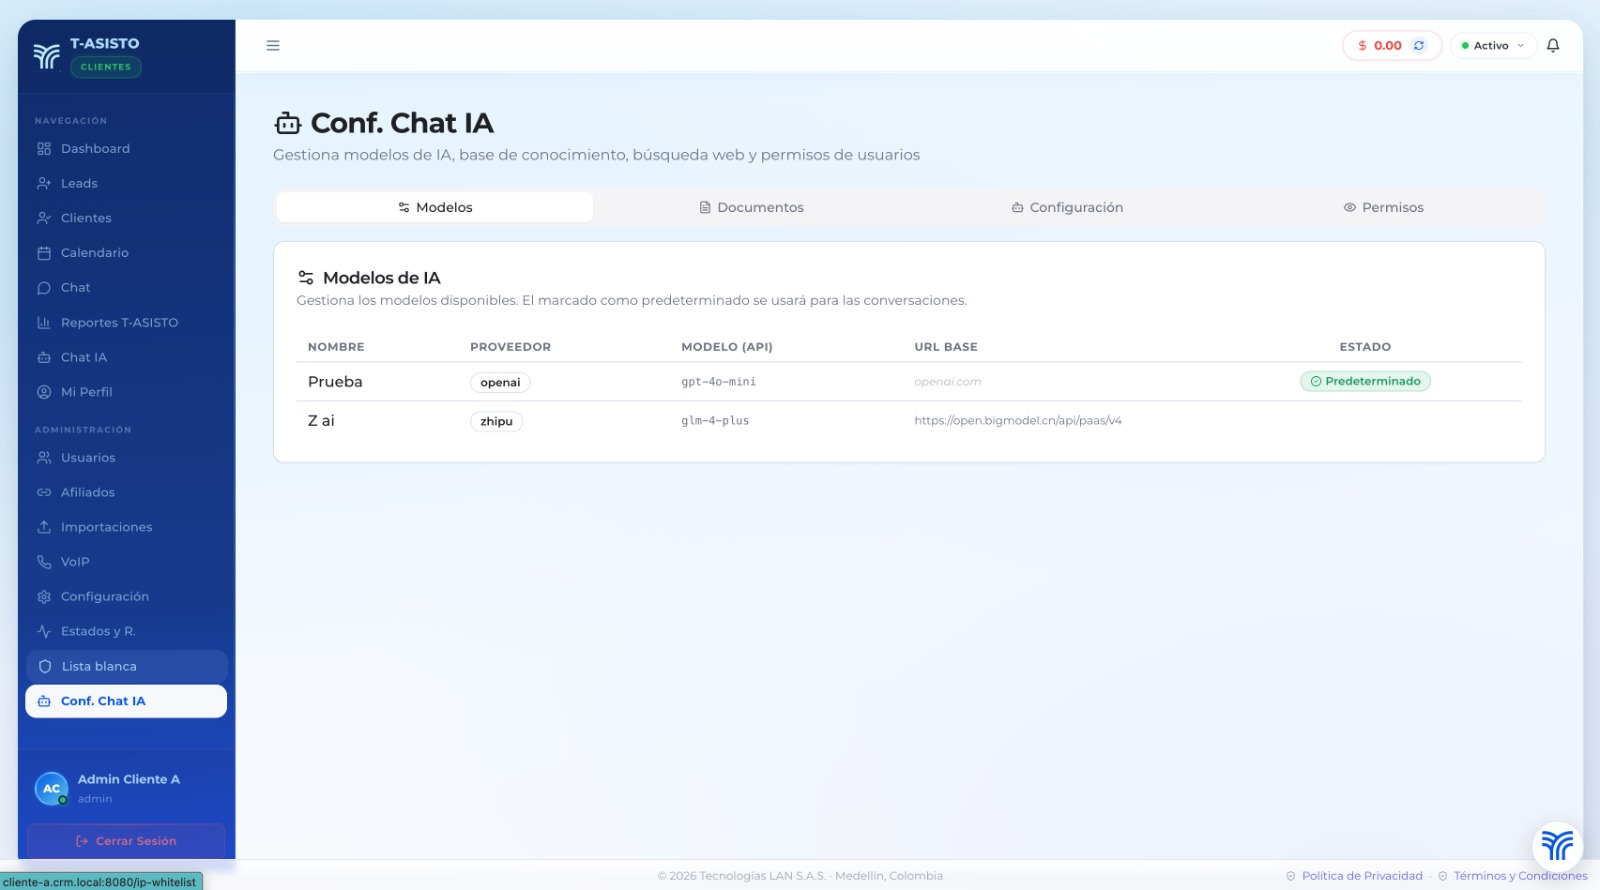Click the Lista blanca shield icon
This screenshot has height=890, width=1600.
click(45, 666)
